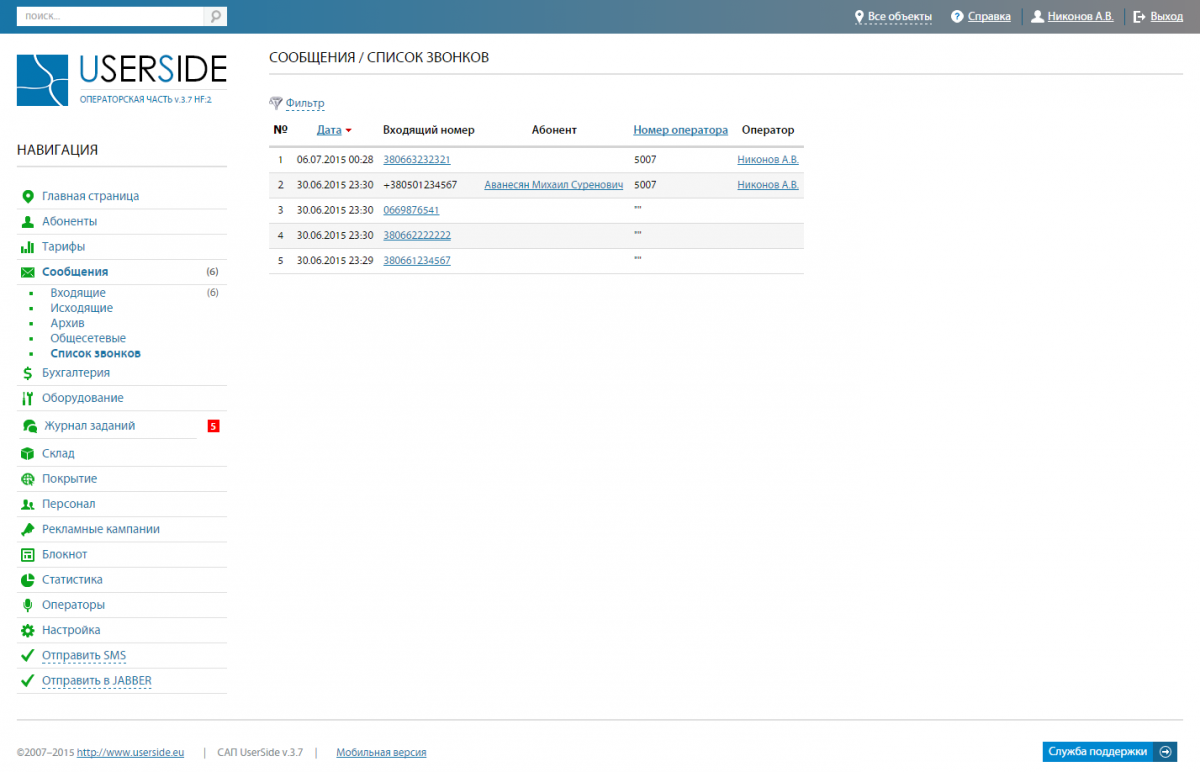Image resolution: width=1200 pixels, height=772 pixels.
Task: Click into the search input field
Action: pos(110,17)
